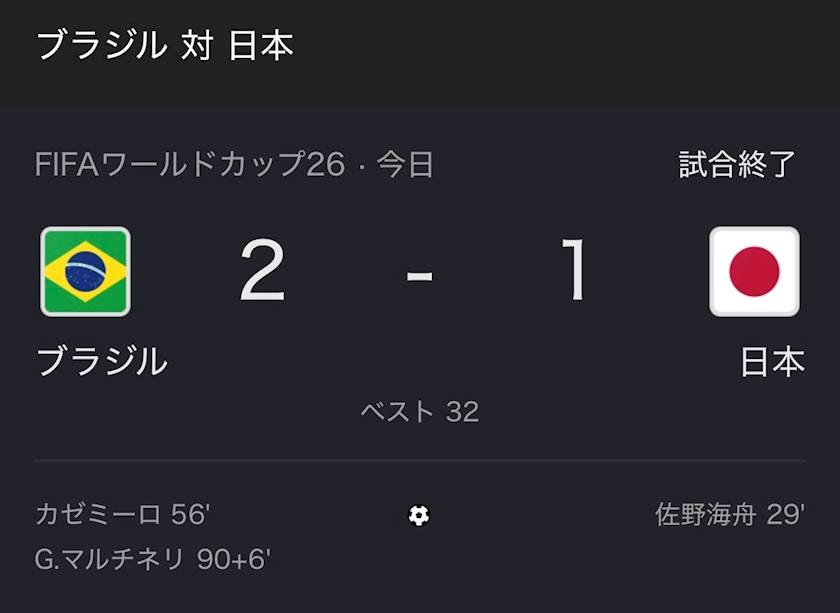The image size is (840, 613).
Task: Select the ブラジル team name under flag
Action: (x=102, y=361)
